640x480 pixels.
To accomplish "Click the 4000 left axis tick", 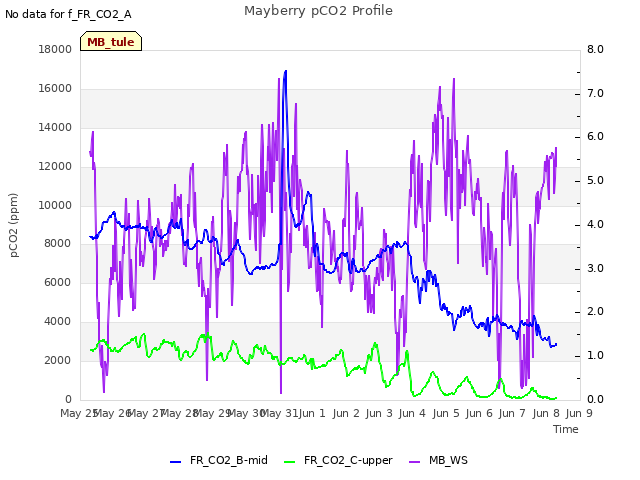I will tap(58, 322).
